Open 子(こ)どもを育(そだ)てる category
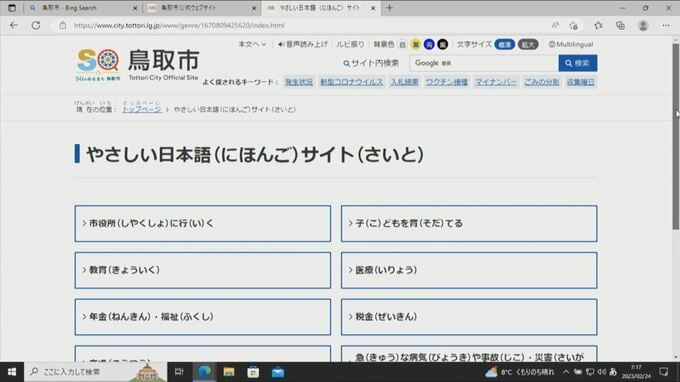 [x=469, y=223]
